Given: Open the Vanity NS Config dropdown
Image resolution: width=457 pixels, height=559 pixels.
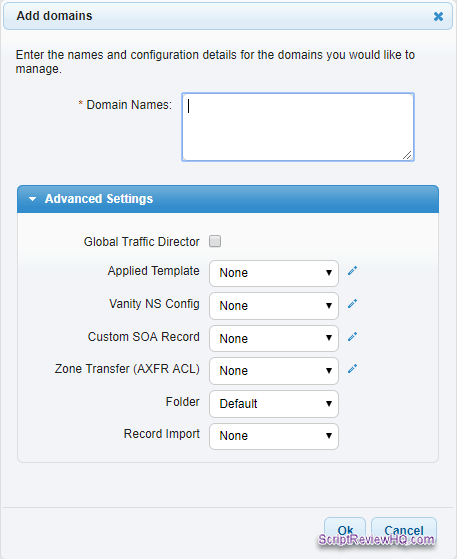Looking at the screenshot, I should point(274,306).
